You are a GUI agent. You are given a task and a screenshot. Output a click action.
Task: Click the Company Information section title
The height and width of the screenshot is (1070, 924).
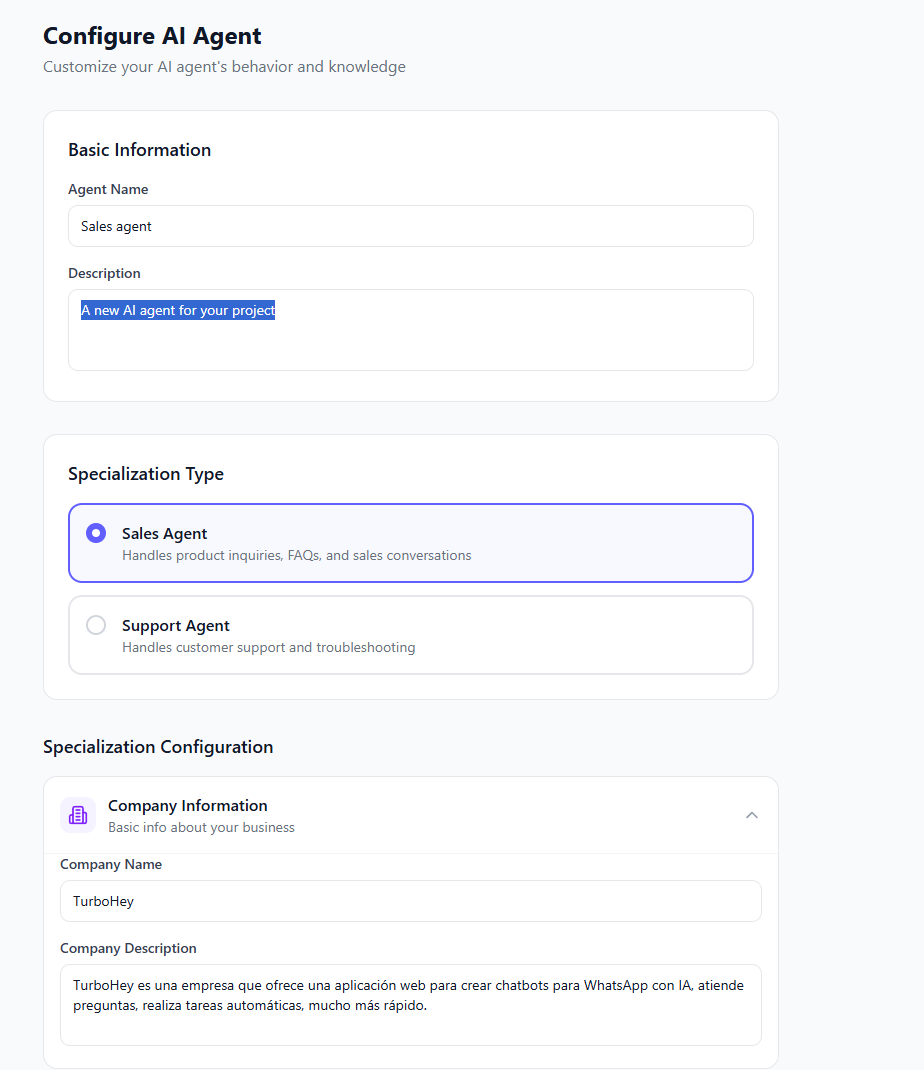tap(187, 806)
